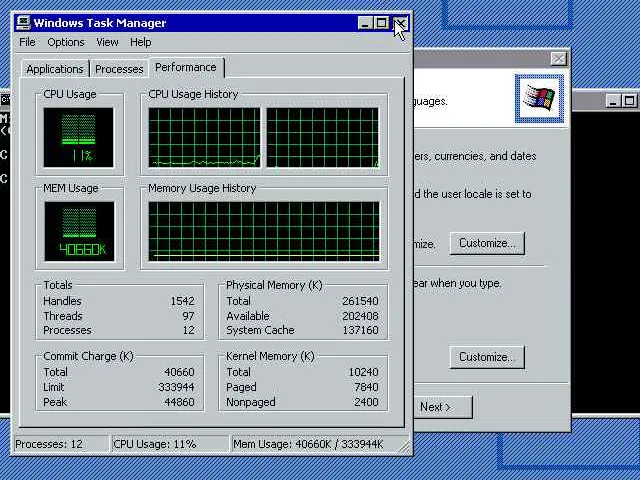Click System Cache value 137160

pyautogui.click(x=360, y=330)
